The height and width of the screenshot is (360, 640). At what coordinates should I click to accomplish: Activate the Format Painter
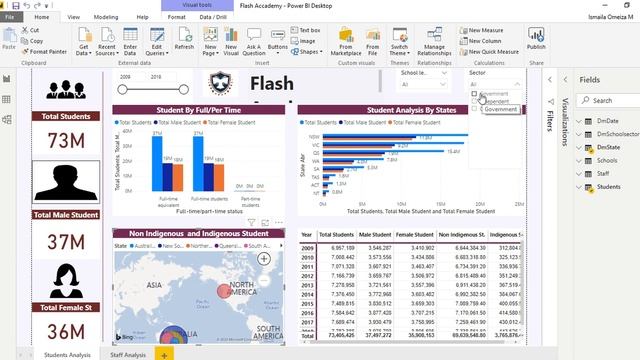click(44, 51)
